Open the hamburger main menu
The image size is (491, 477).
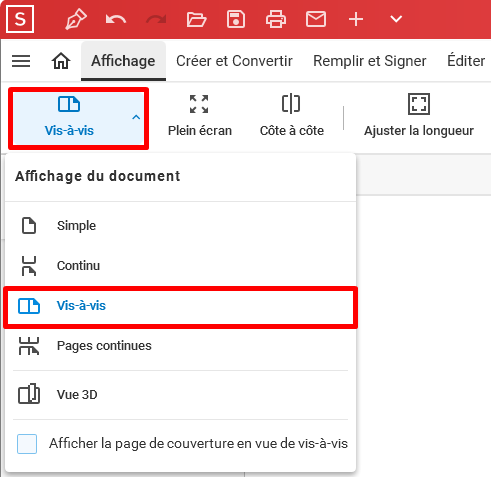(x=21, y=61)
